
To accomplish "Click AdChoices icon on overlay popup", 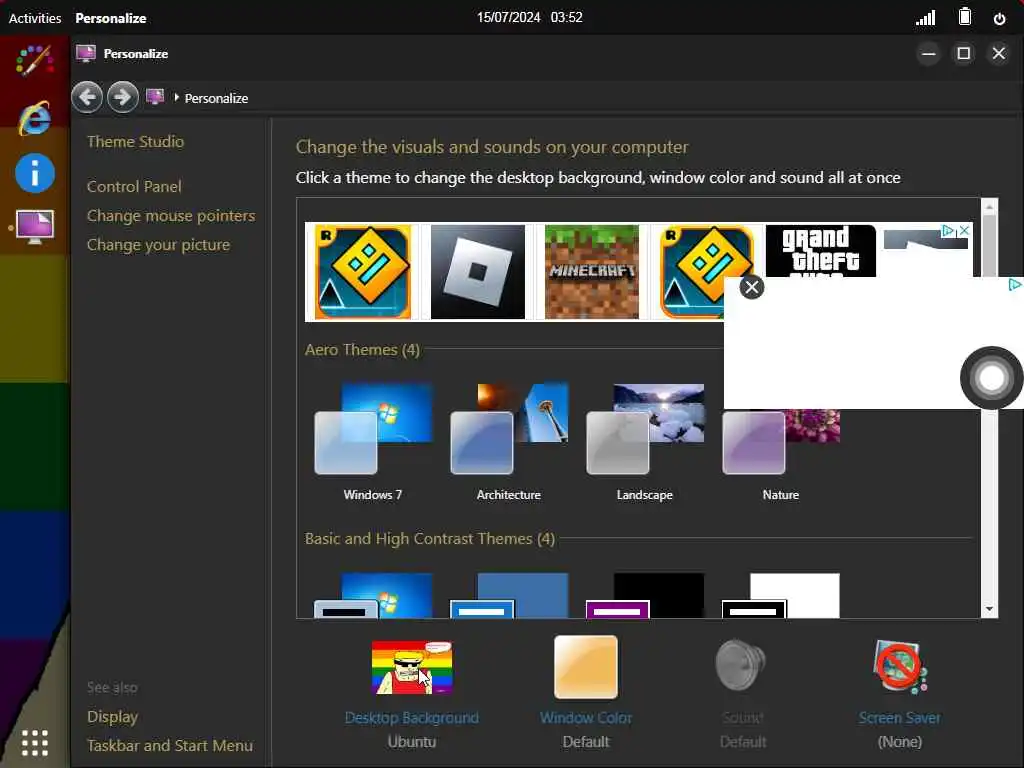I will [x=1015, y=284].
